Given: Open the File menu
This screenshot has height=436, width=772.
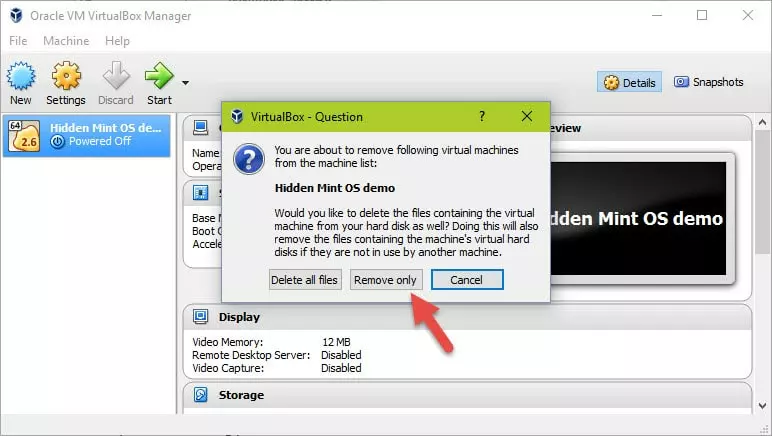Looking at the screenshot, I should click(x=18, y=41).
